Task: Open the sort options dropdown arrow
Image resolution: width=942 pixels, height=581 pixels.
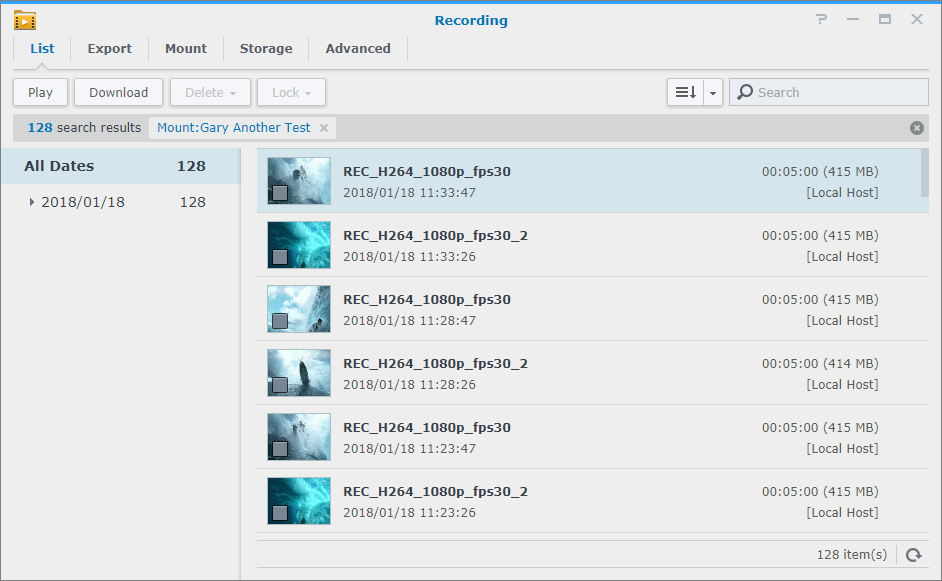Action: click(712, 91)
